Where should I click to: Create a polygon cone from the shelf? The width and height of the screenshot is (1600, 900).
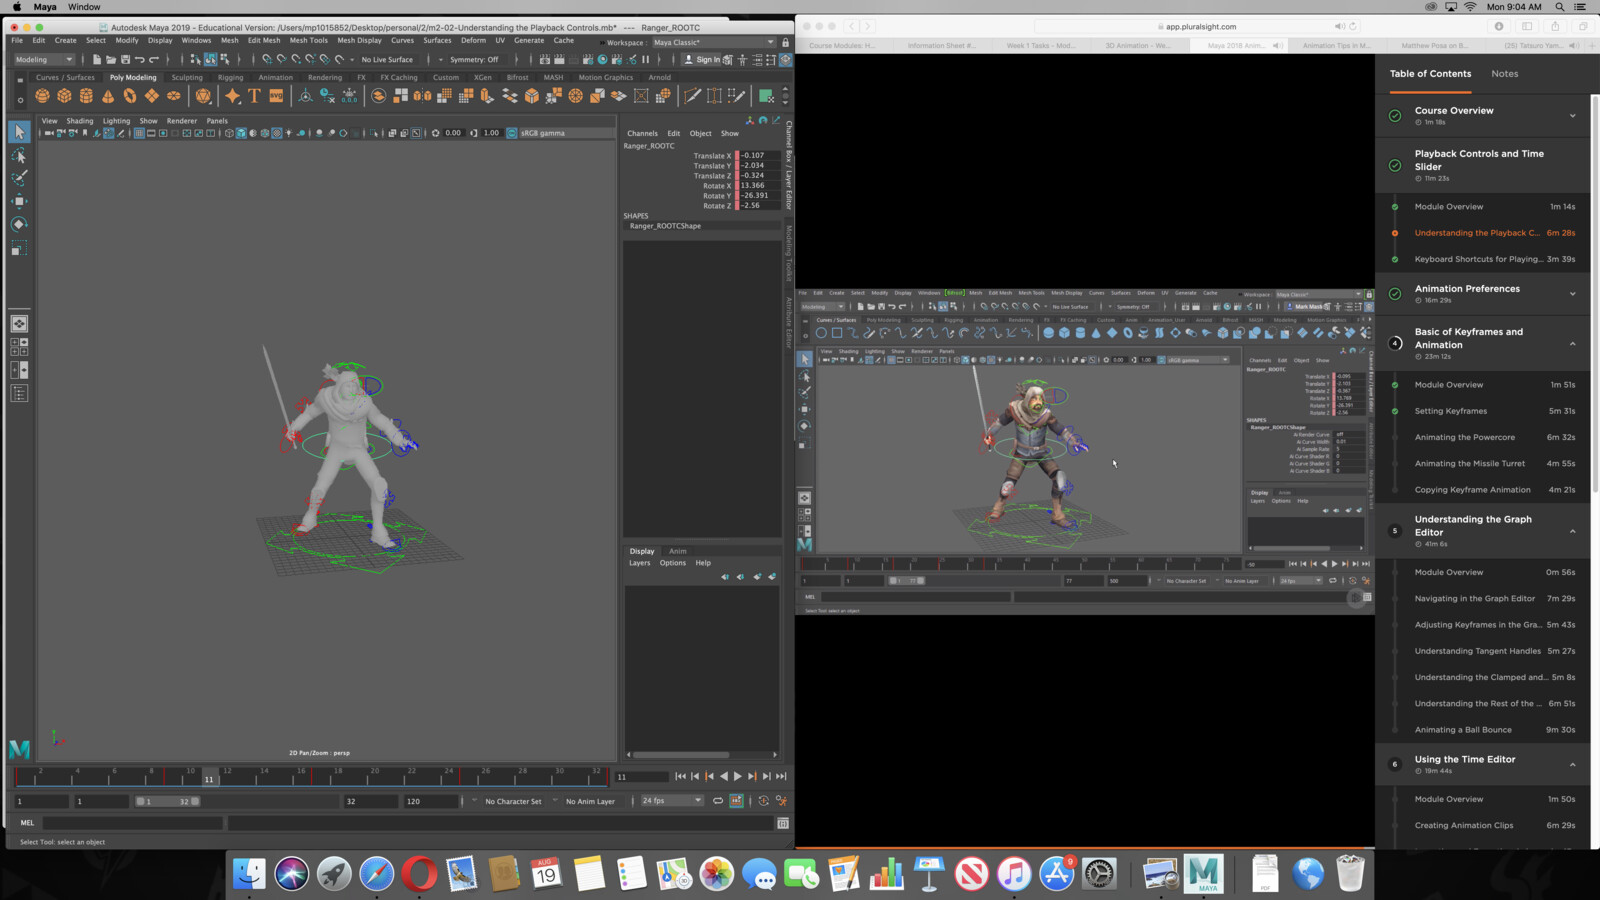tap(108, 96)
